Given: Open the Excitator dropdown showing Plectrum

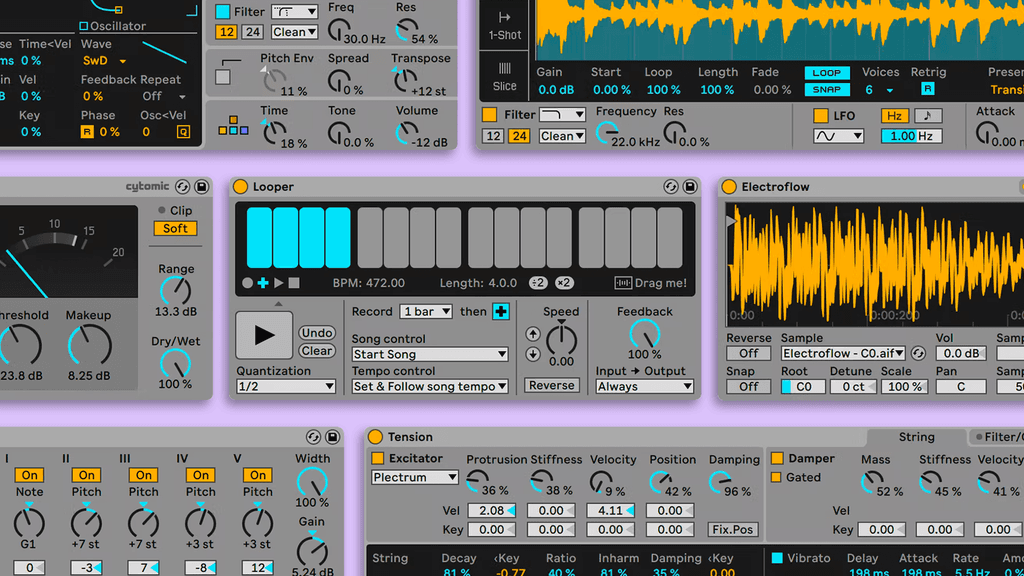Looking at the screenshot, I should (414, 477).
